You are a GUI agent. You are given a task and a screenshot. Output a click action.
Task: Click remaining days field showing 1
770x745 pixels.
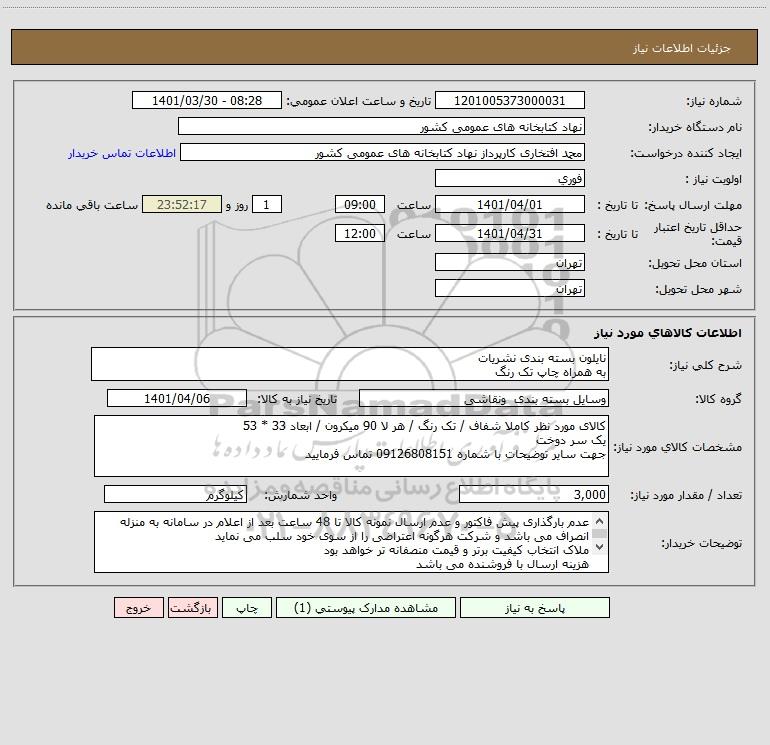[267, 204]
